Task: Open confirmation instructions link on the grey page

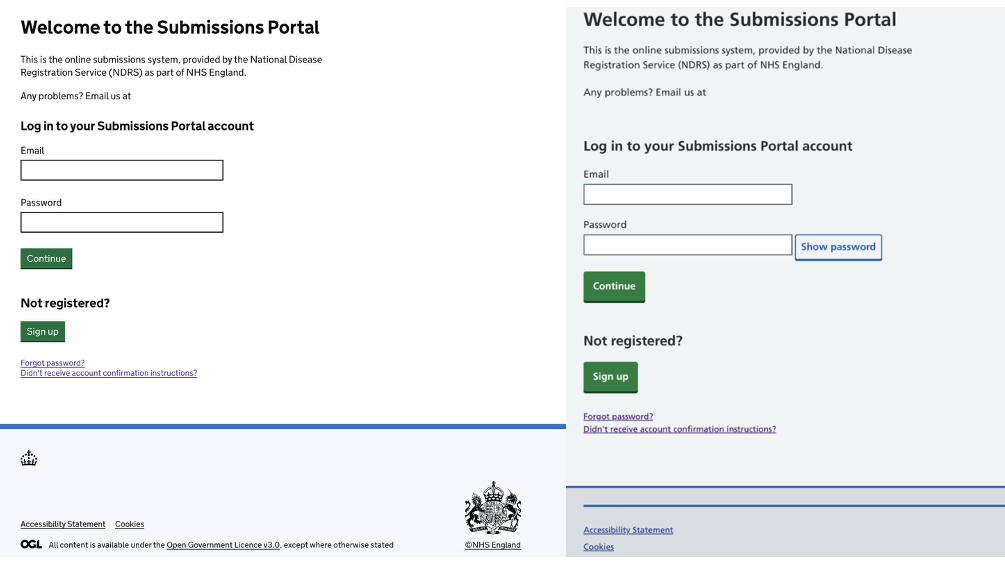Action: [679, 429]
